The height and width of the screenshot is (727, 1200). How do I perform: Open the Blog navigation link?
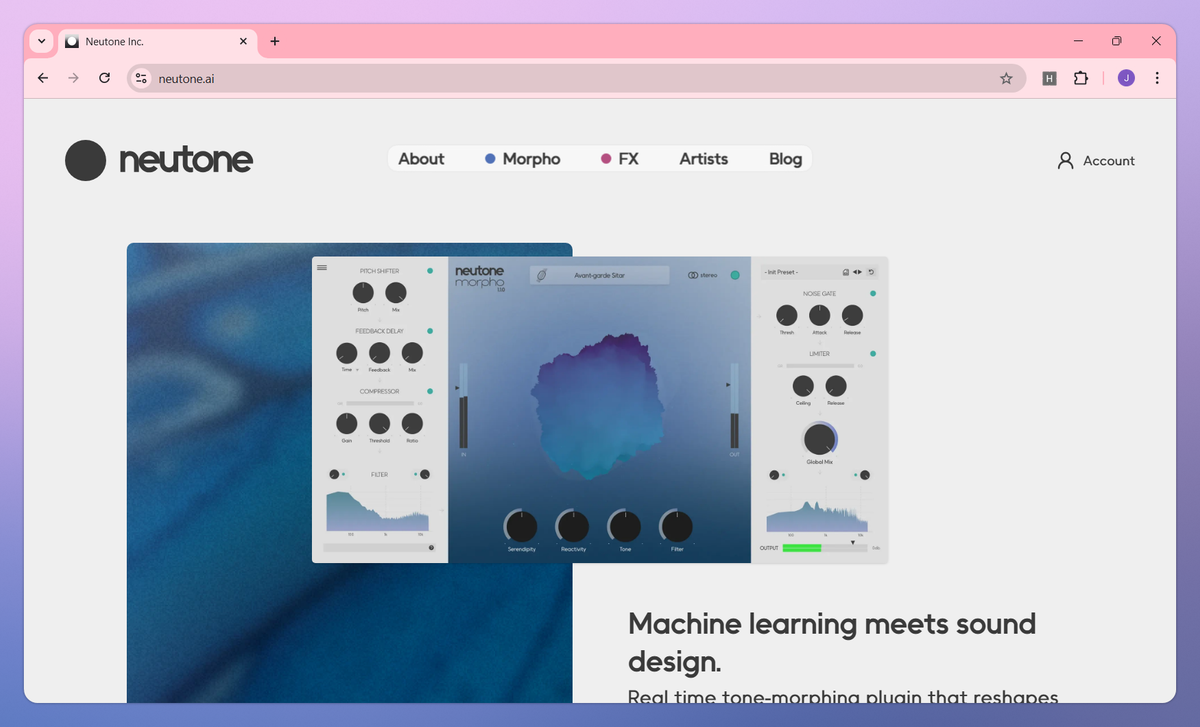click(786, 159)
